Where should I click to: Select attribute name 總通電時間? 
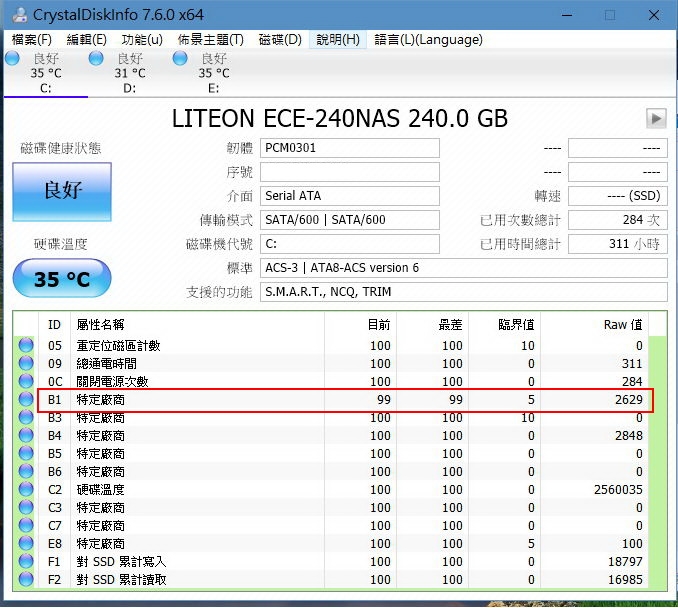tap(106, 364)
